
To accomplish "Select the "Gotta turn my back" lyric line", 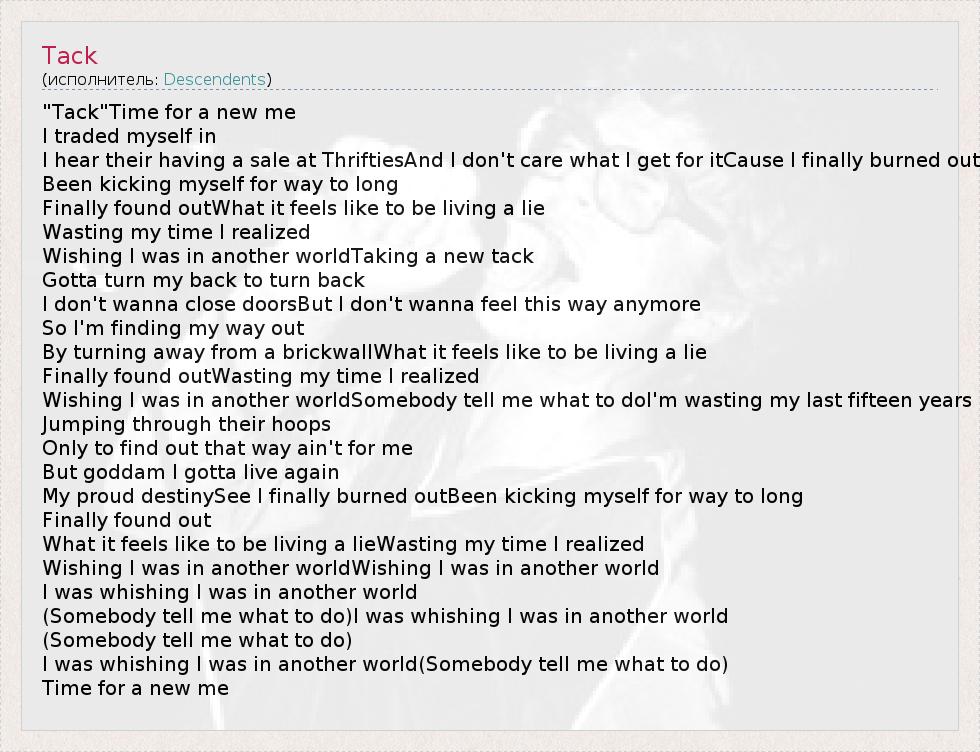I will tap(203, 280).
